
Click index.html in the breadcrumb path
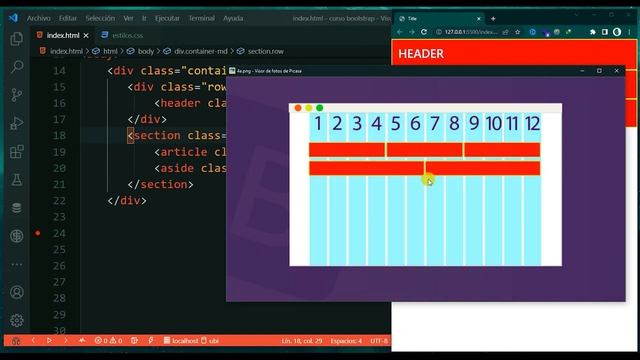tap(66, 51)
